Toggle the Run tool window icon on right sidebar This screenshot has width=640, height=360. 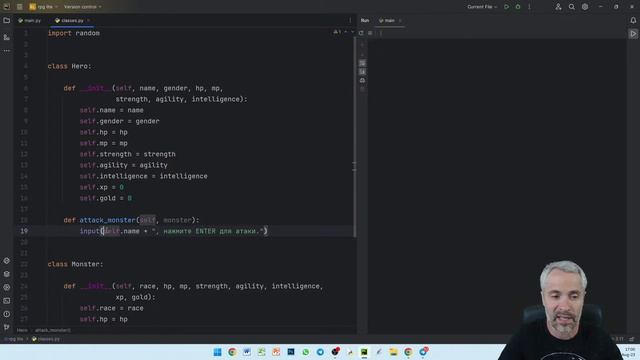click(633, 34)
